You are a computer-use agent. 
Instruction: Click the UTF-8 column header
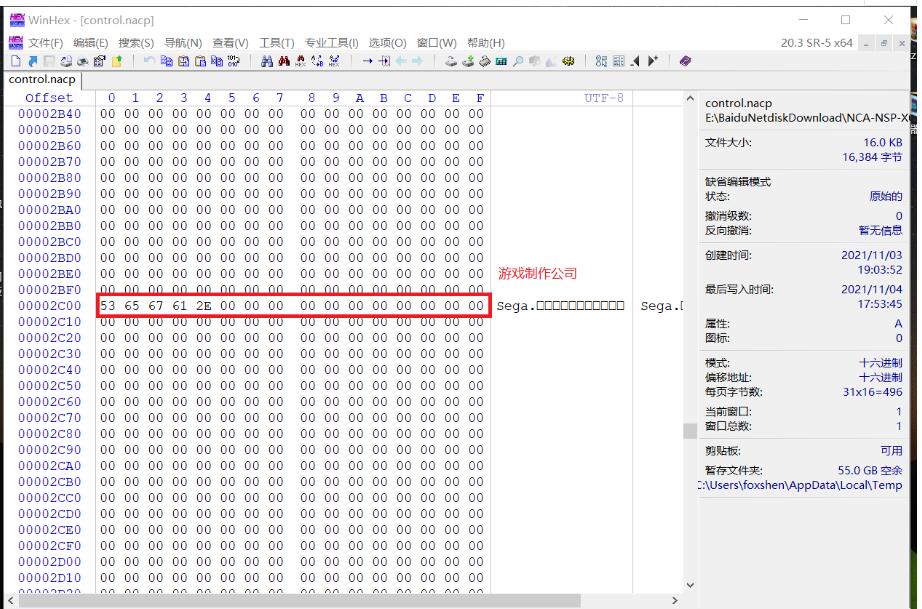(x=603, y=98)
